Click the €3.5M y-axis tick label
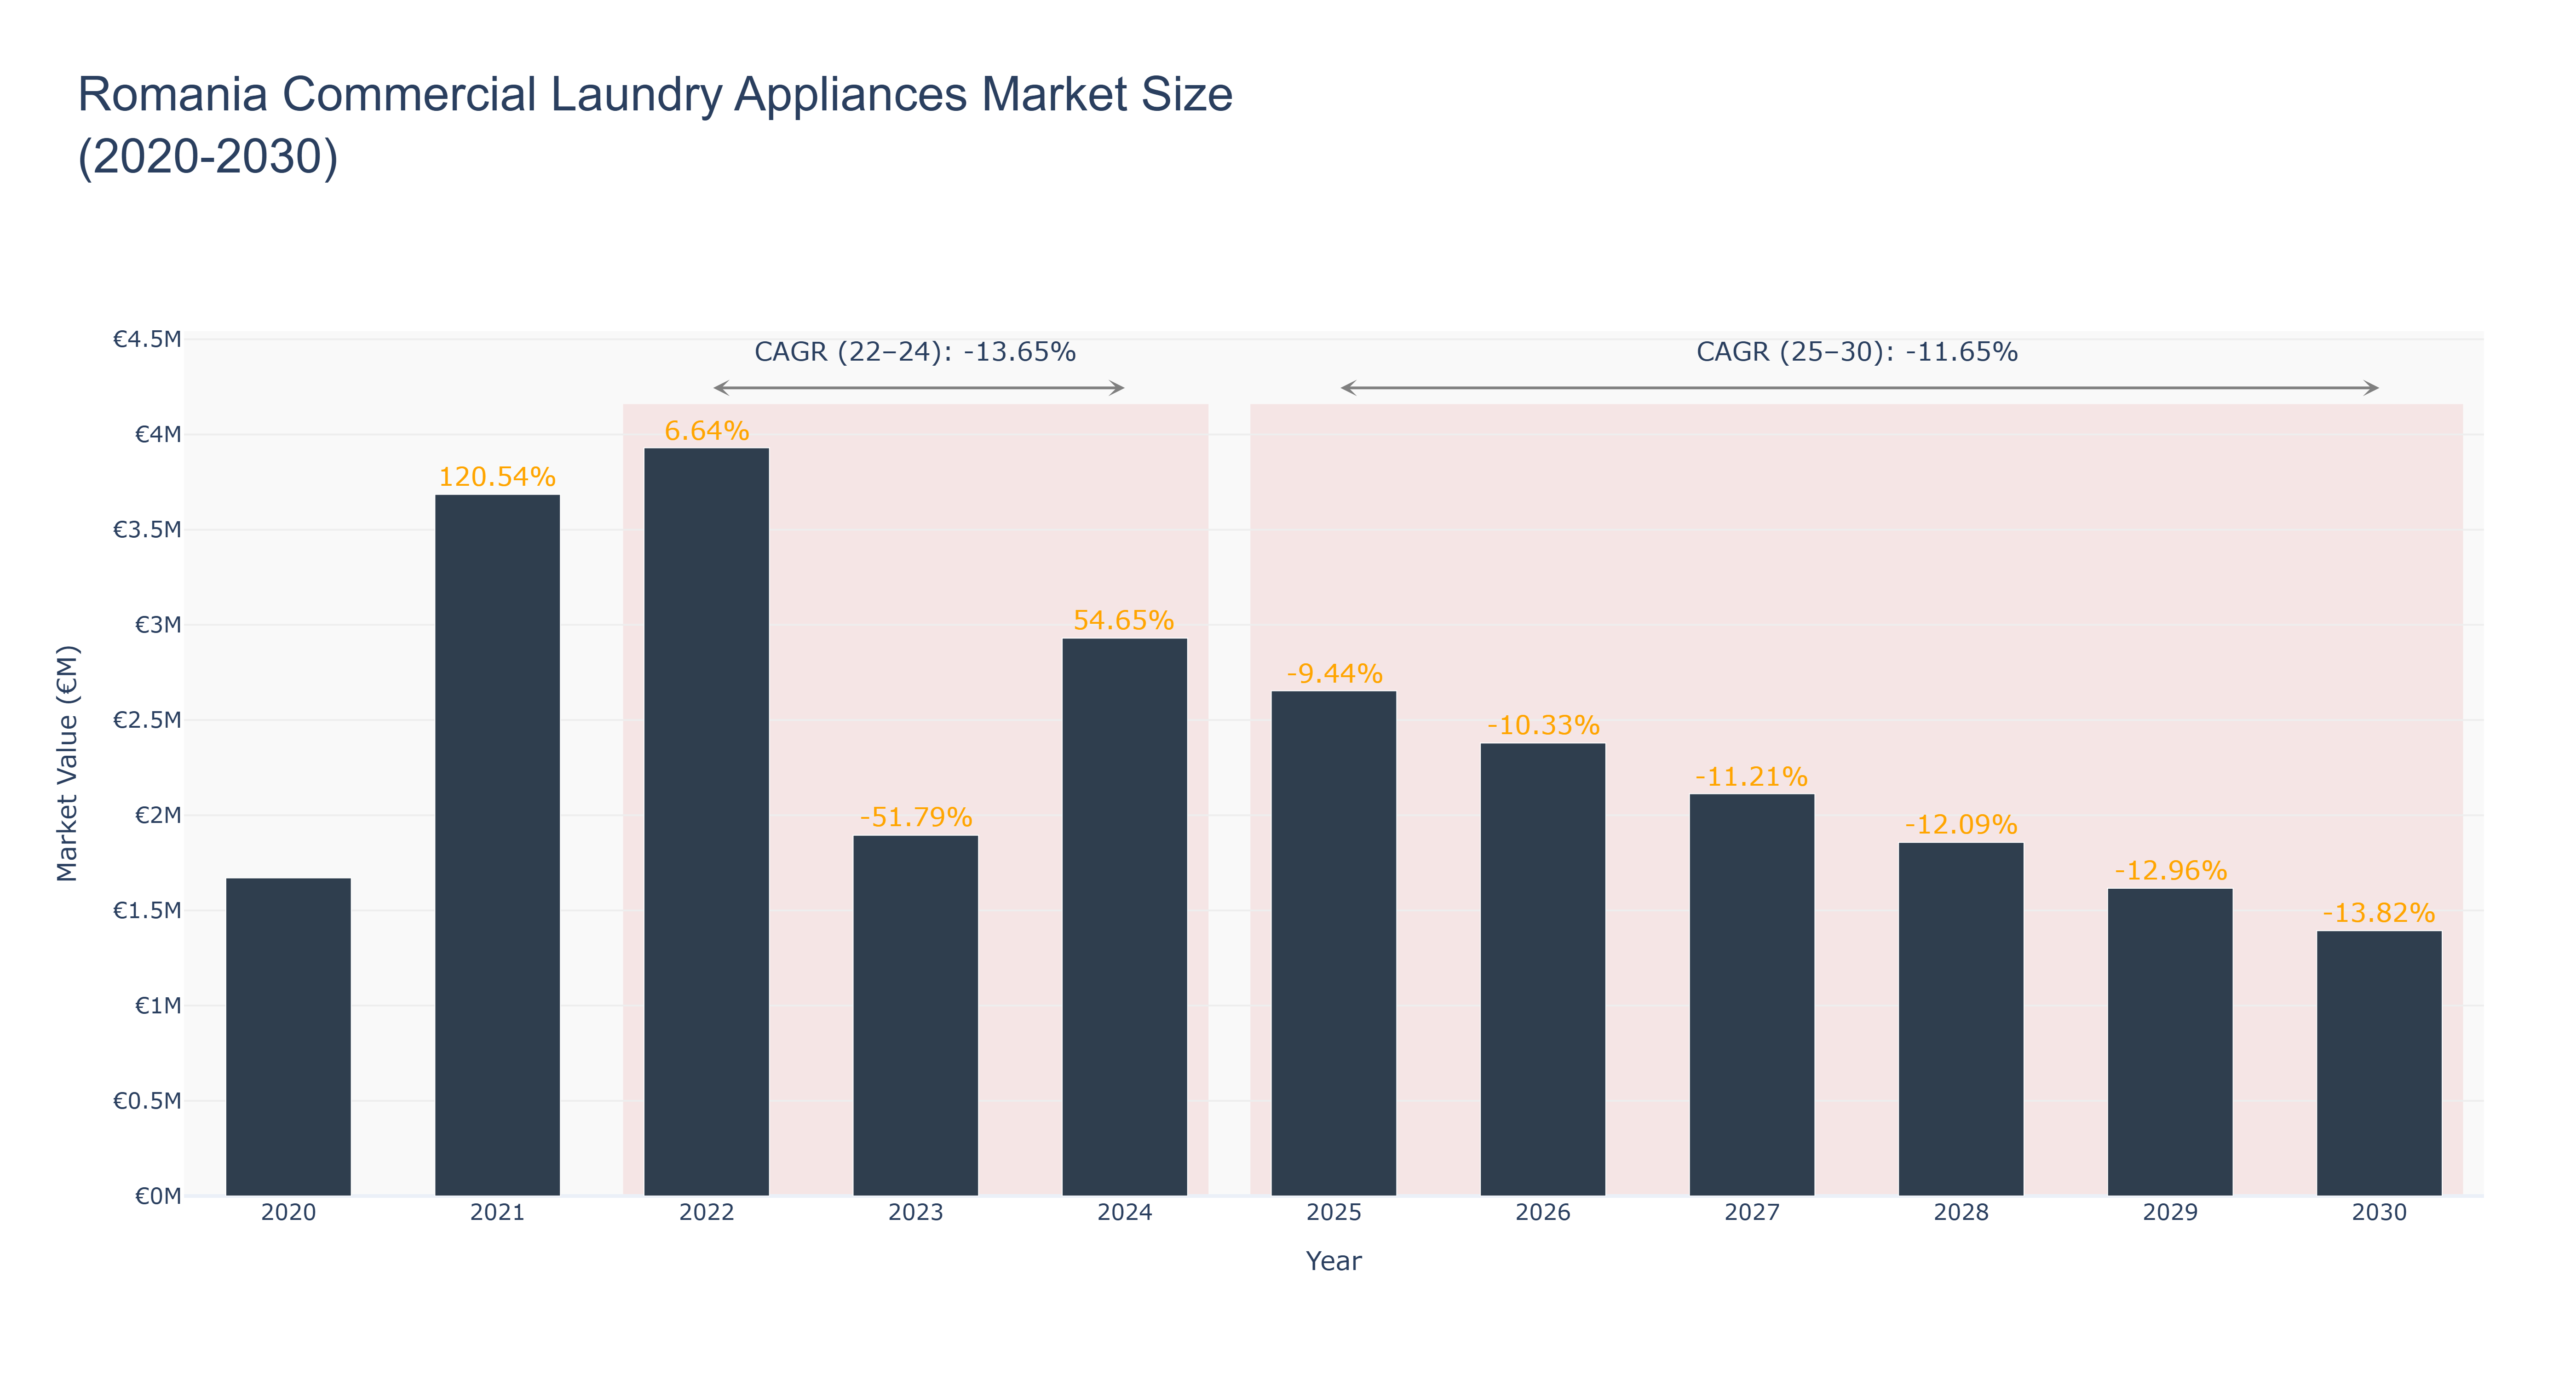Screen dimensions: 2576x1380 pos(147,529)
